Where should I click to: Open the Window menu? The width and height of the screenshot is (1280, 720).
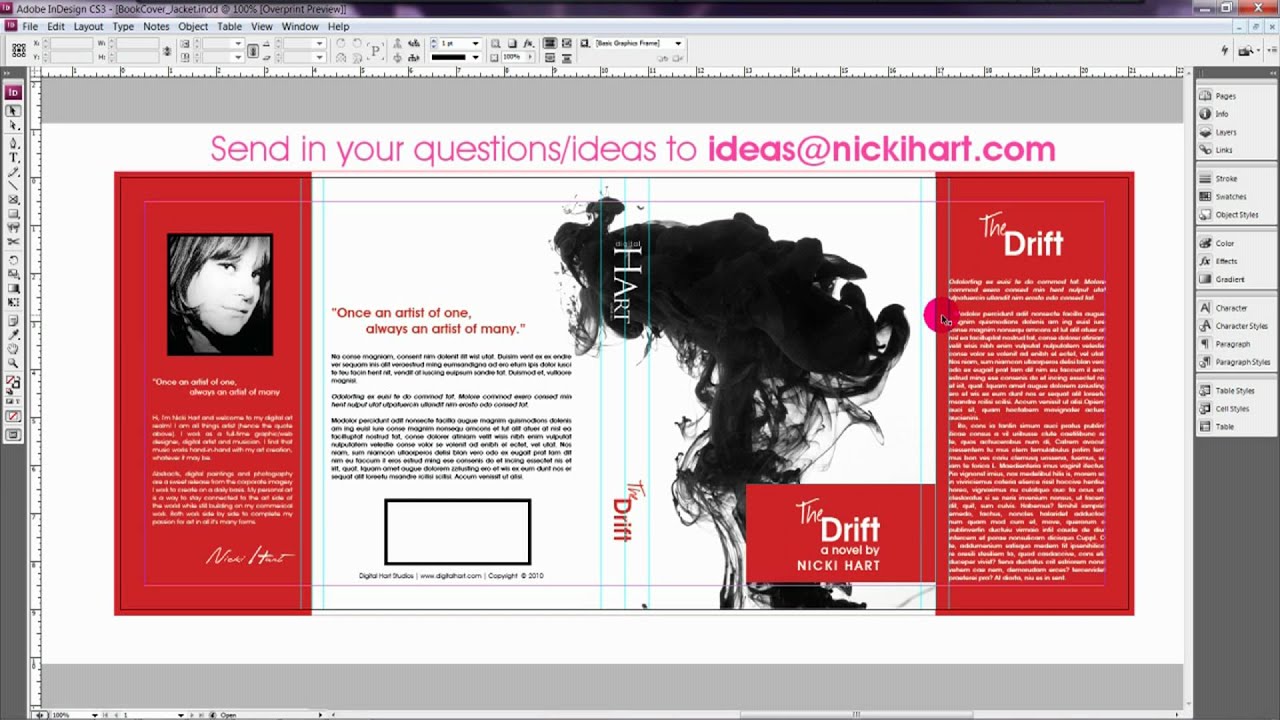pos(300,26)
